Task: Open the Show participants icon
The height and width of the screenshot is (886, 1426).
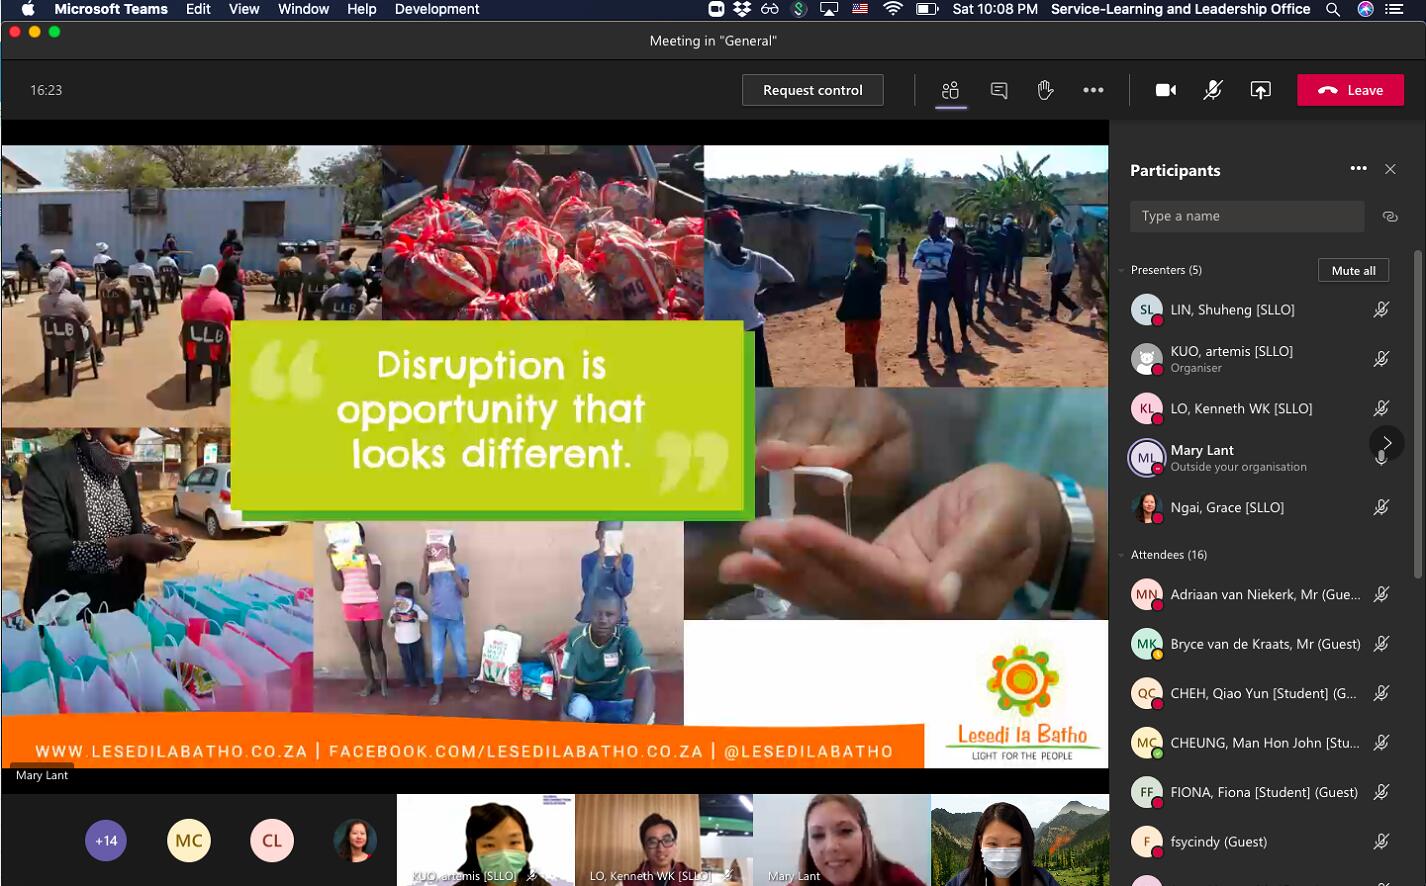Action: (950, 90)
